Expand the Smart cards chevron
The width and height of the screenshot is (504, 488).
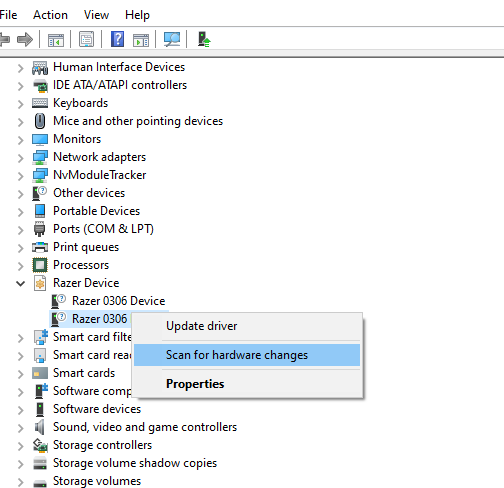pyautogui.click(x=21, y=374)
